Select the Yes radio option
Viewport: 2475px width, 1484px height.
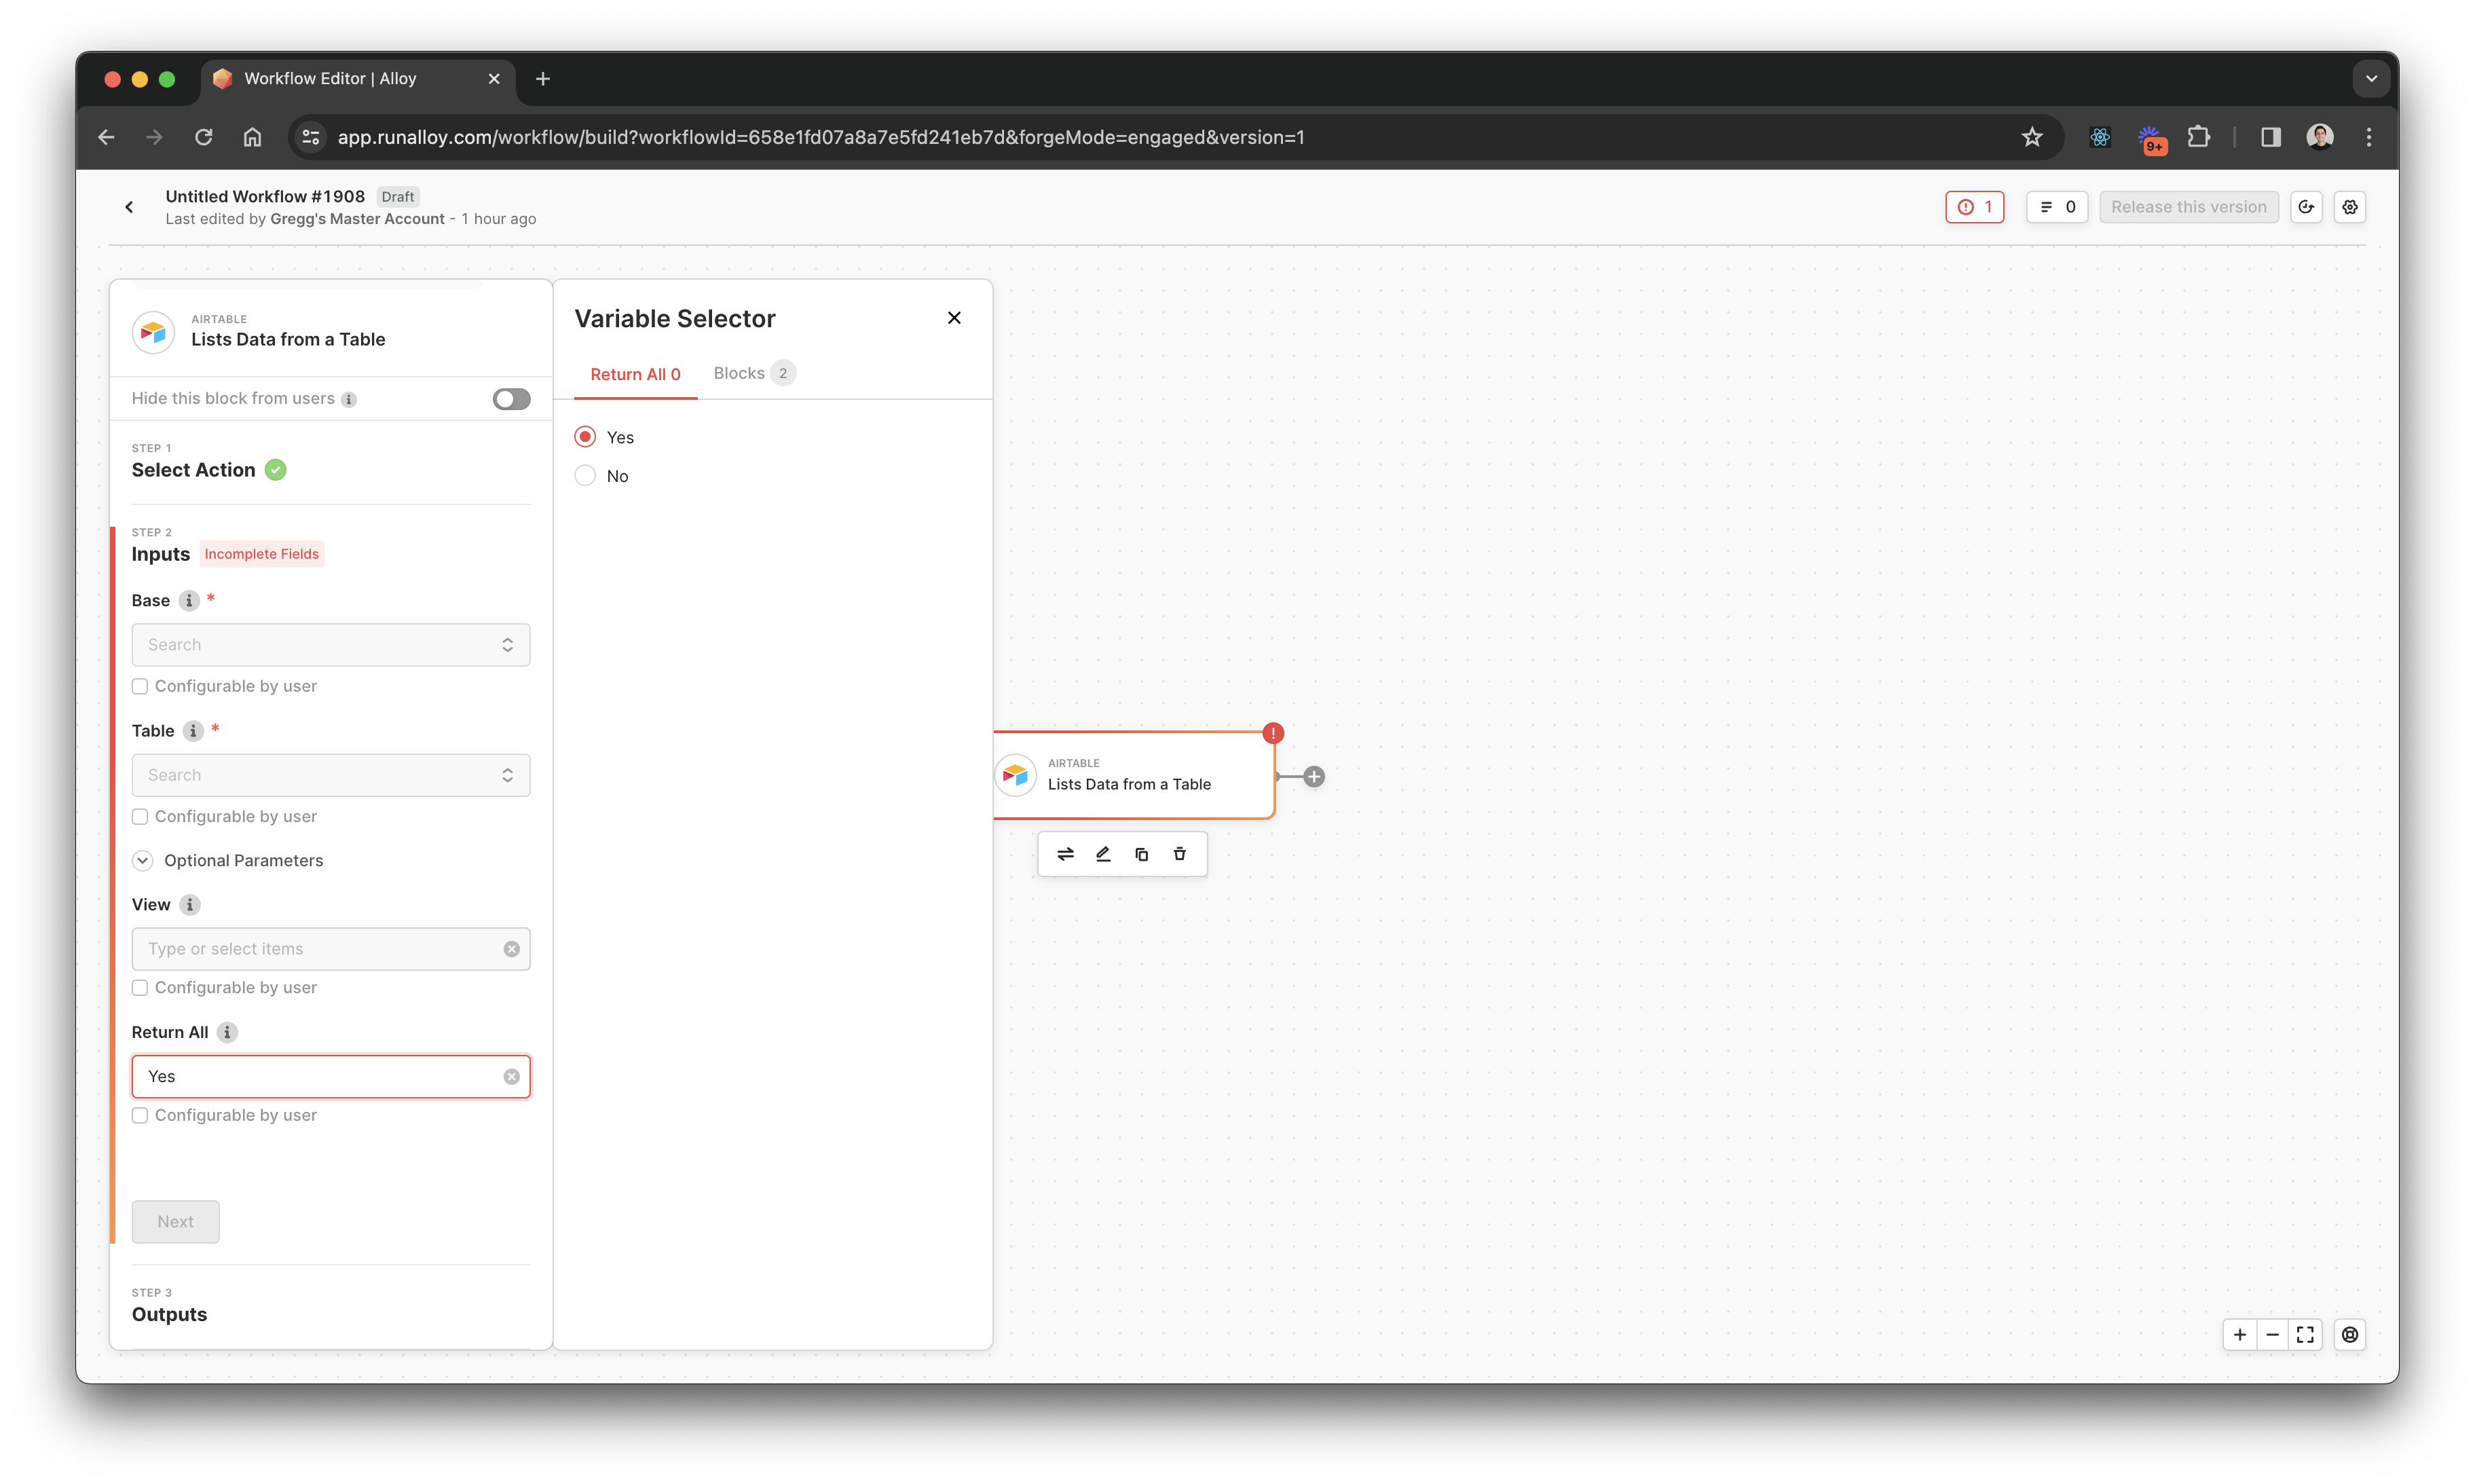pos(585,437)
